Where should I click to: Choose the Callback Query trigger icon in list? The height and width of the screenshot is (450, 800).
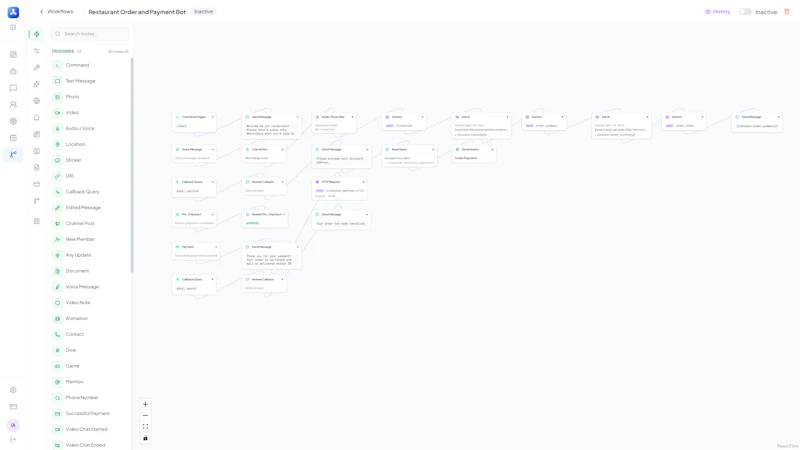click(57, 192)
